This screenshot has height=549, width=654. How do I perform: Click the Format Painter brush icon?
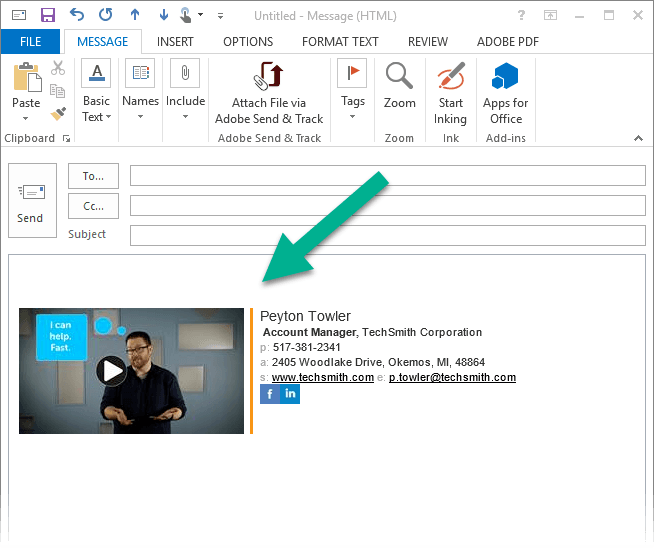(x=58, y=113)
